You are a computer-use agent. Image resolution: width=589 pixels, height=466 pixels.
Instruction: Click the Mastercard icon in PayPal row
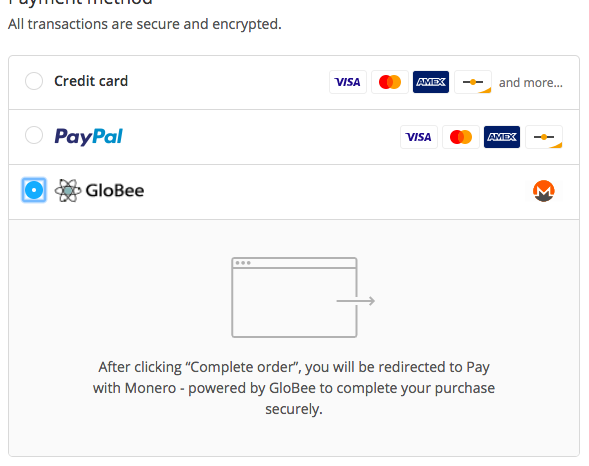pos(461,137)
